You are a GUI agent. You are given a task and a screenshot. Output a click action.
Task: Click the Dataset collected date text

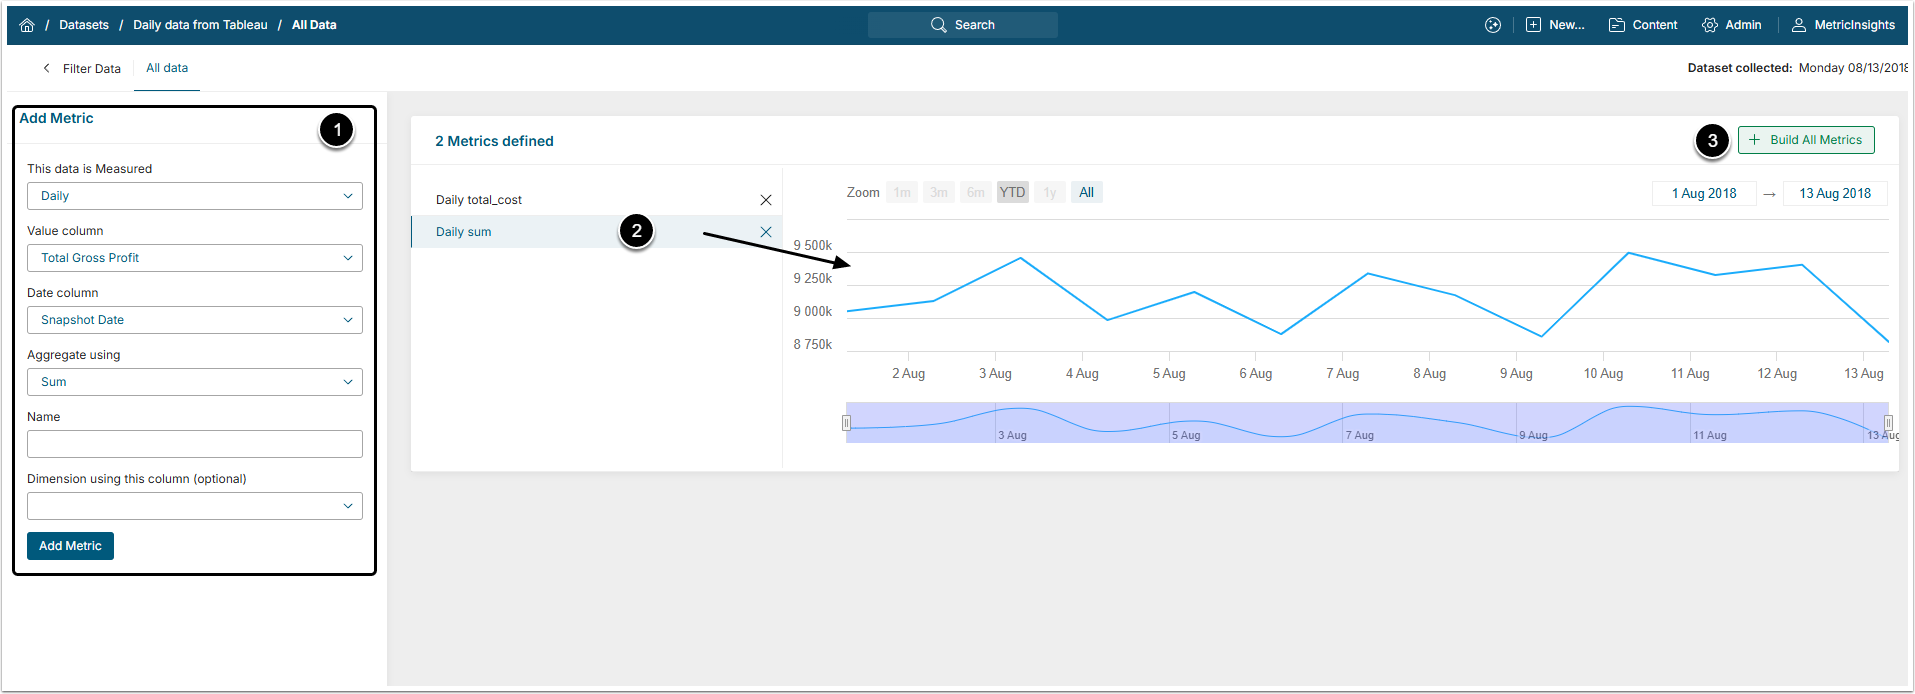1797,68
